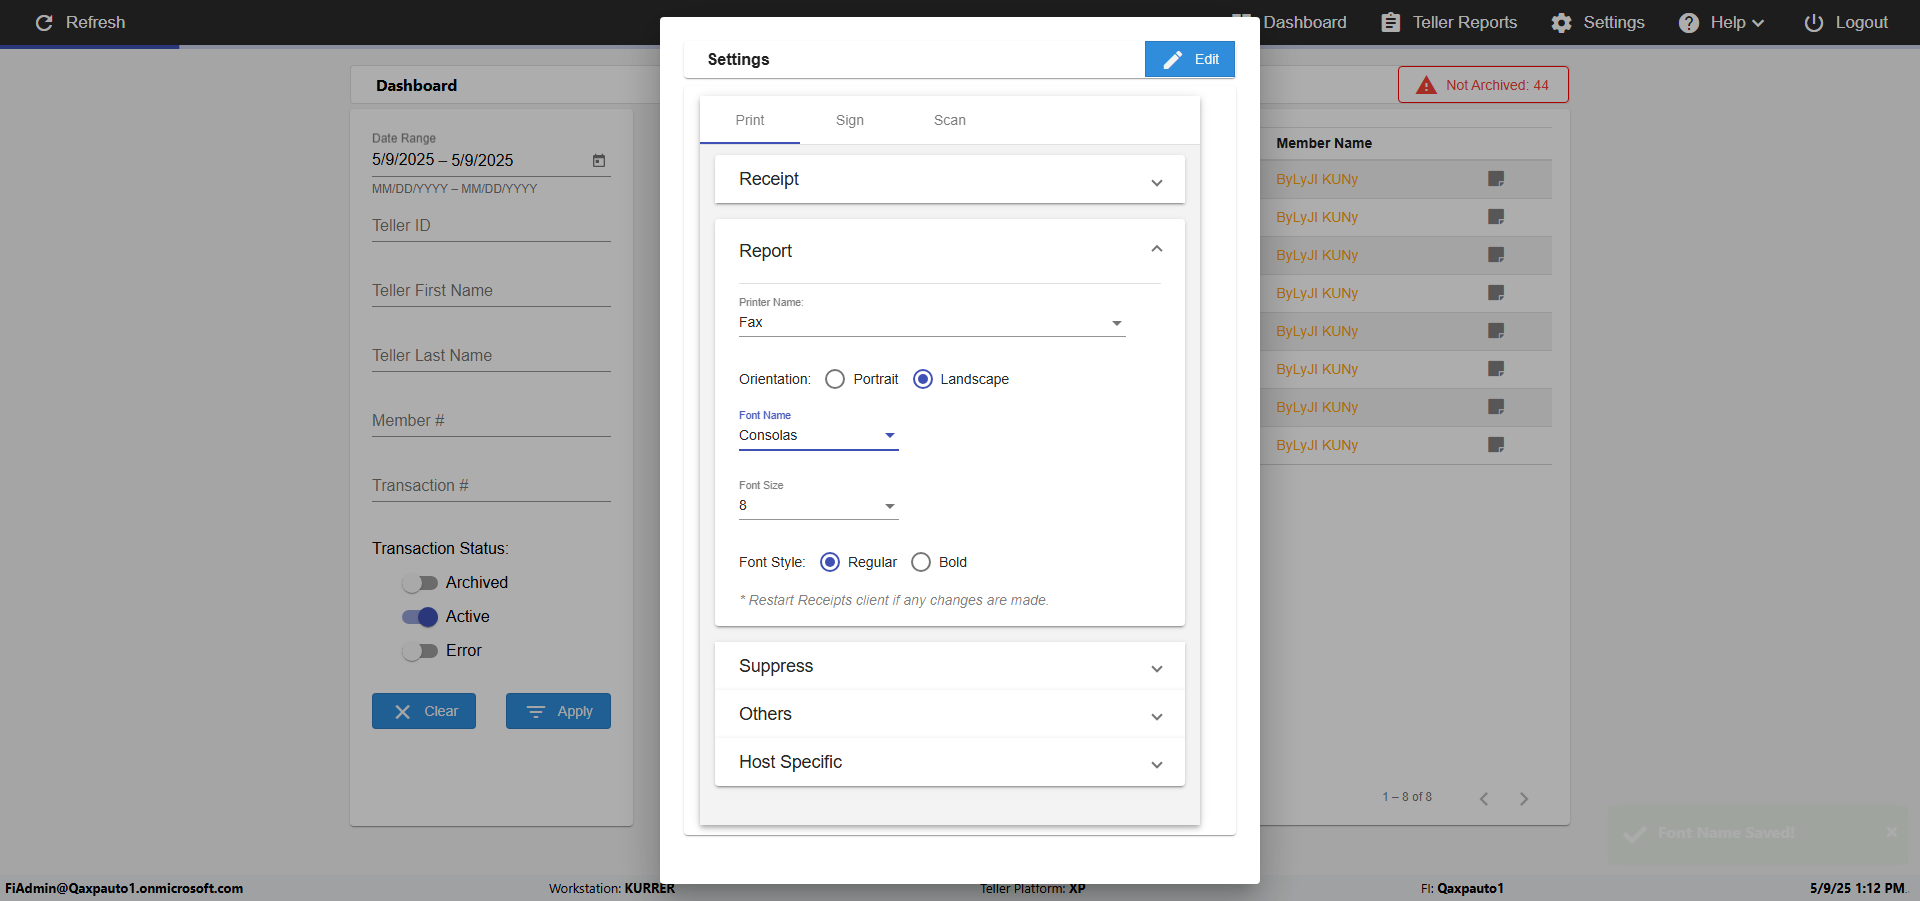The height and width of the screenshot is (901, 1920).
Task: Click the Teller Last Name field
Action: pyautogui.click(x=491, y=356)
